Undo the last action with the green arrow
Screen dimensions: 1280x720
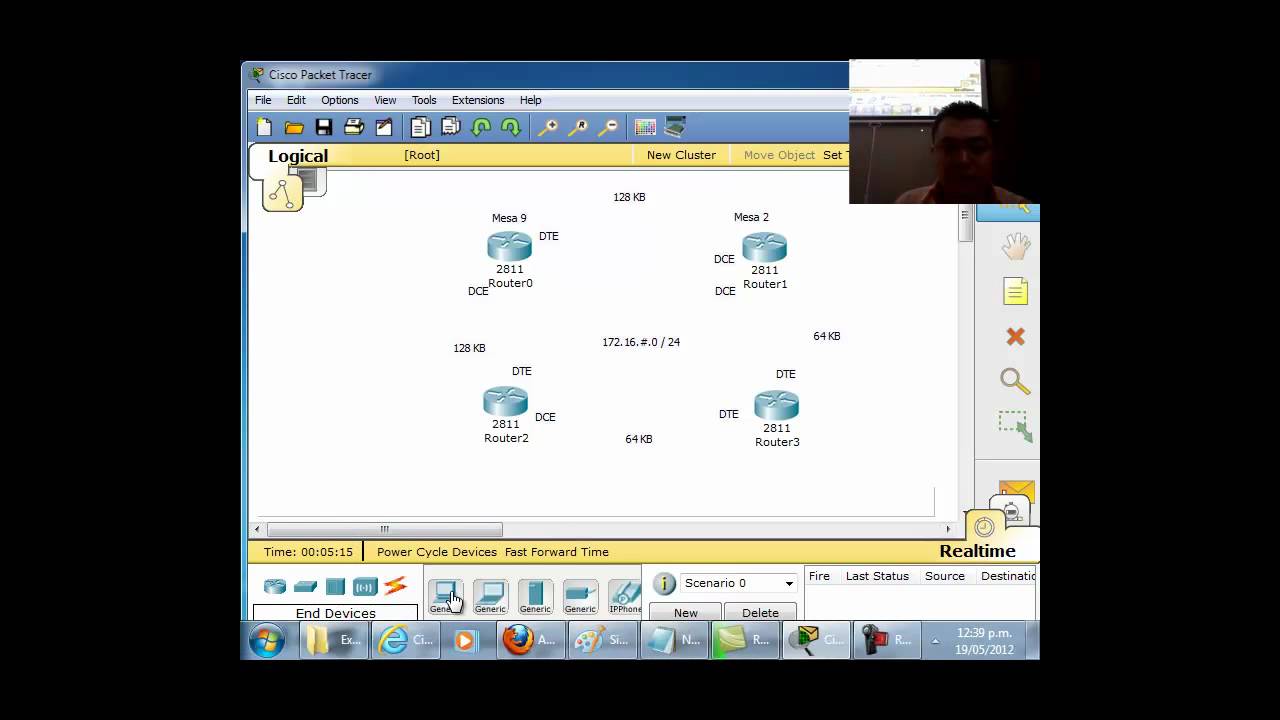pos(481,127)
